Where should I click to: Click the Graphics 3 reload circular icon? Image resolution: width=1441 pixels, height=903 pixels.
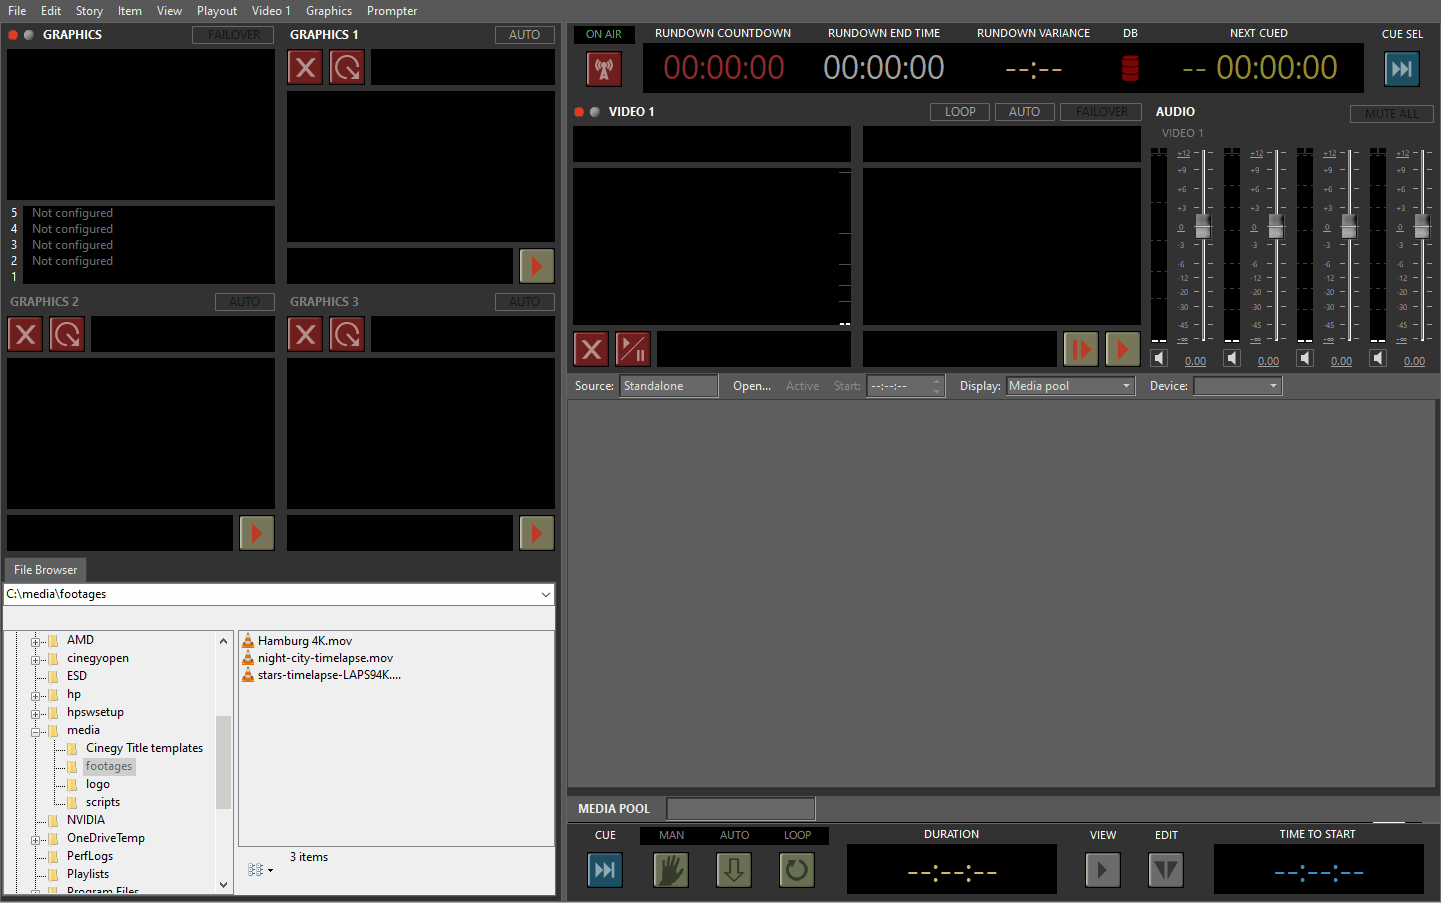point(347,334)
